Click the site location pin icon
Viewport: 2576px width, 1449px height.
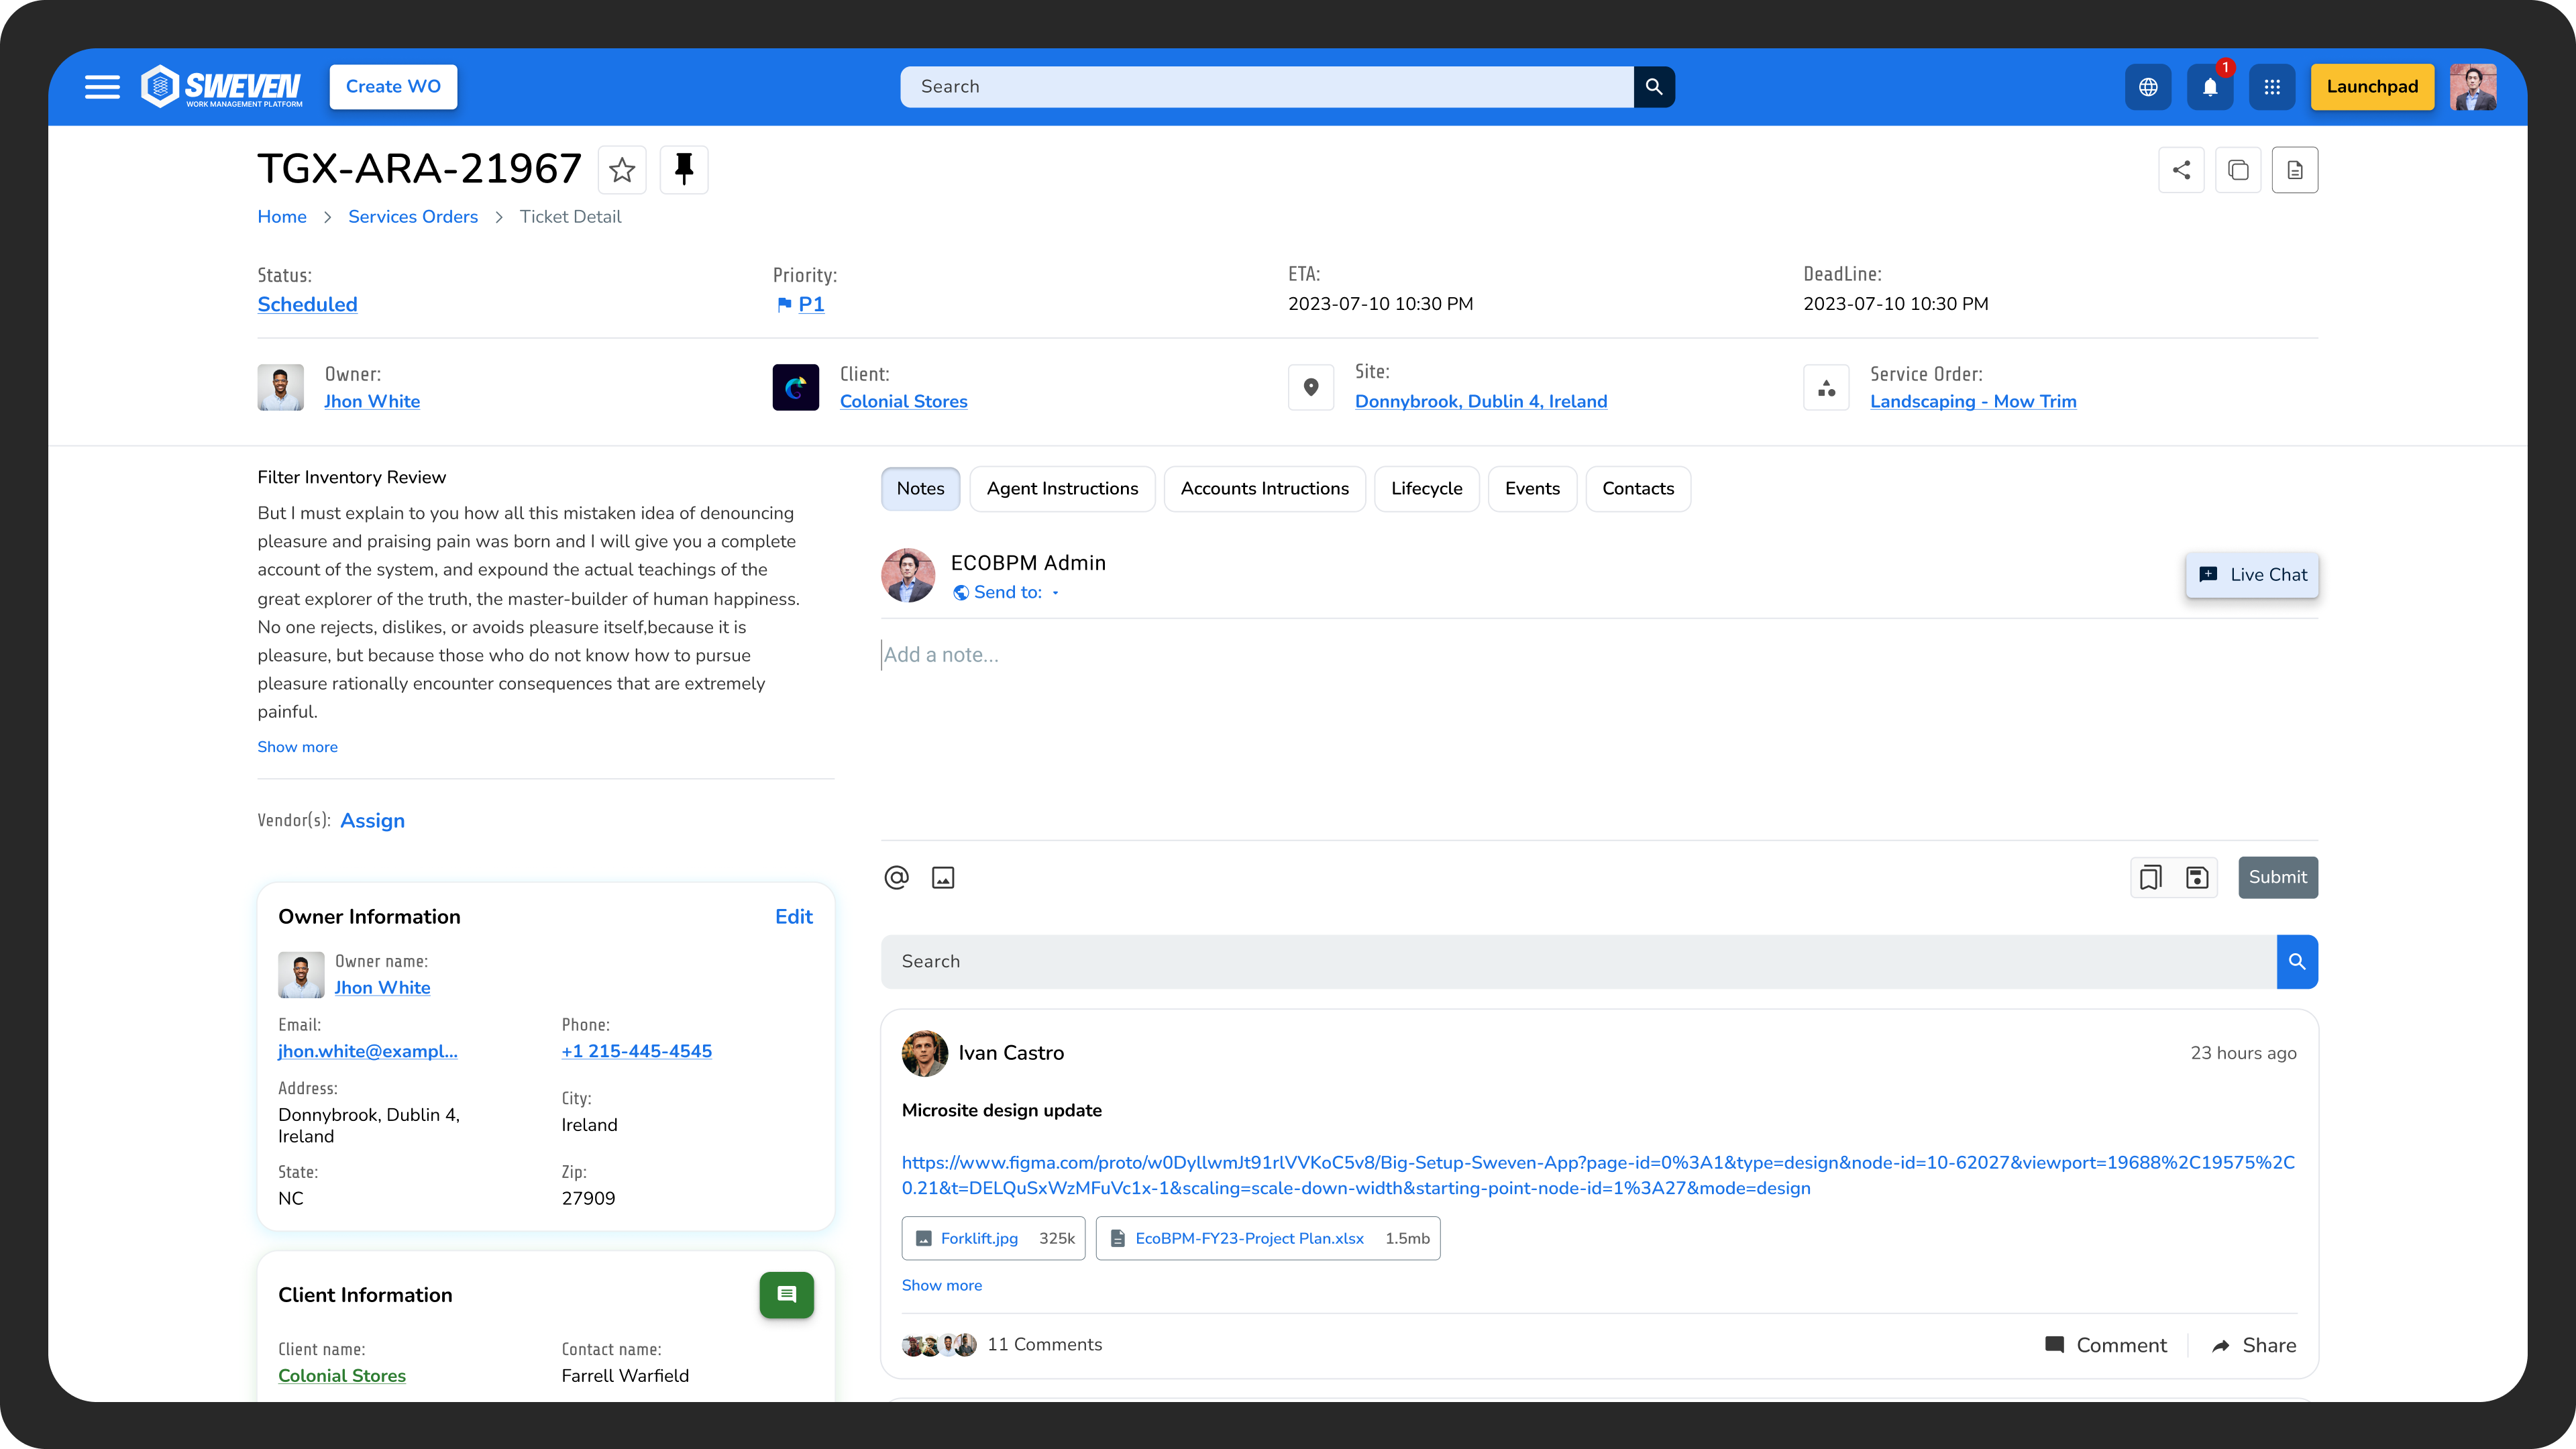pyautogui.click(x=1311, y=387)
